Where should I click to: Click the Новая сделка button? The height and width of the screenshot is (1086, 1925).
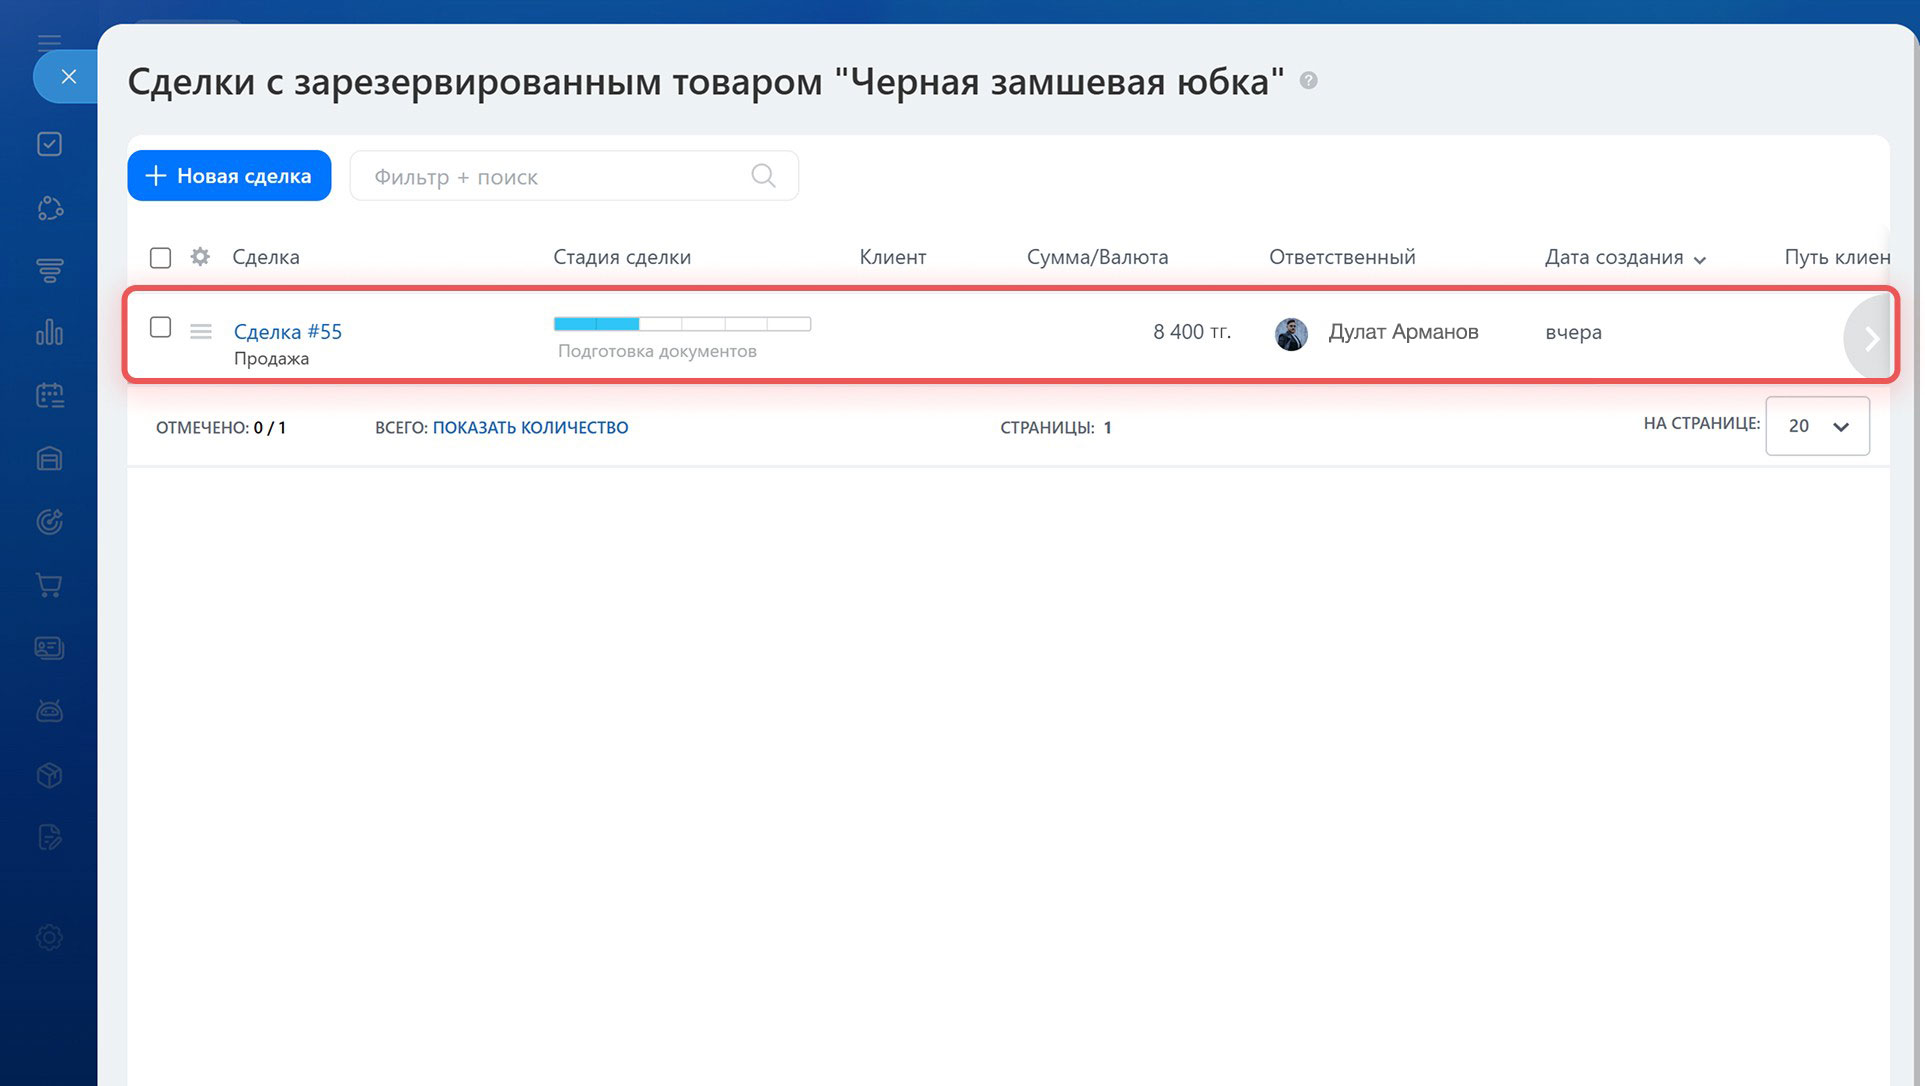click(x=229, y=176)
